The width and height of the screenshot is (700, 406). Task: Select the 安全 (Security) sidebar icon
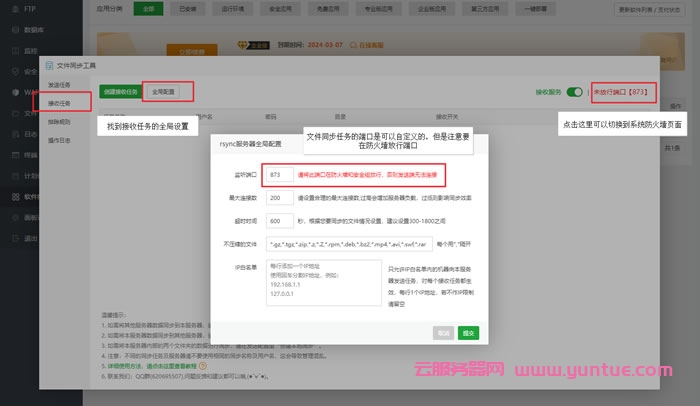10,71
